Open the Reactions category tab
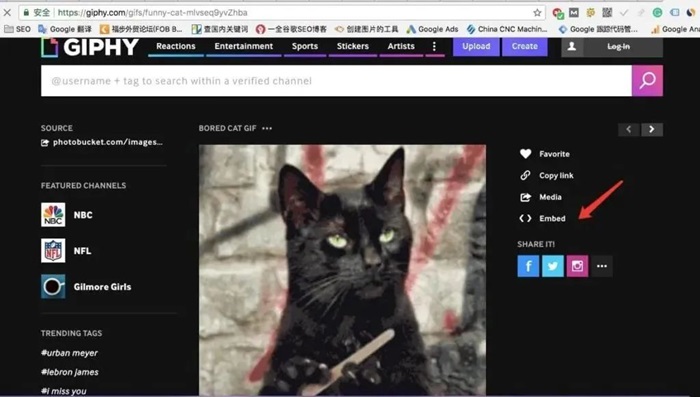Screen dimensions: 700x397 tap(176, 46)
